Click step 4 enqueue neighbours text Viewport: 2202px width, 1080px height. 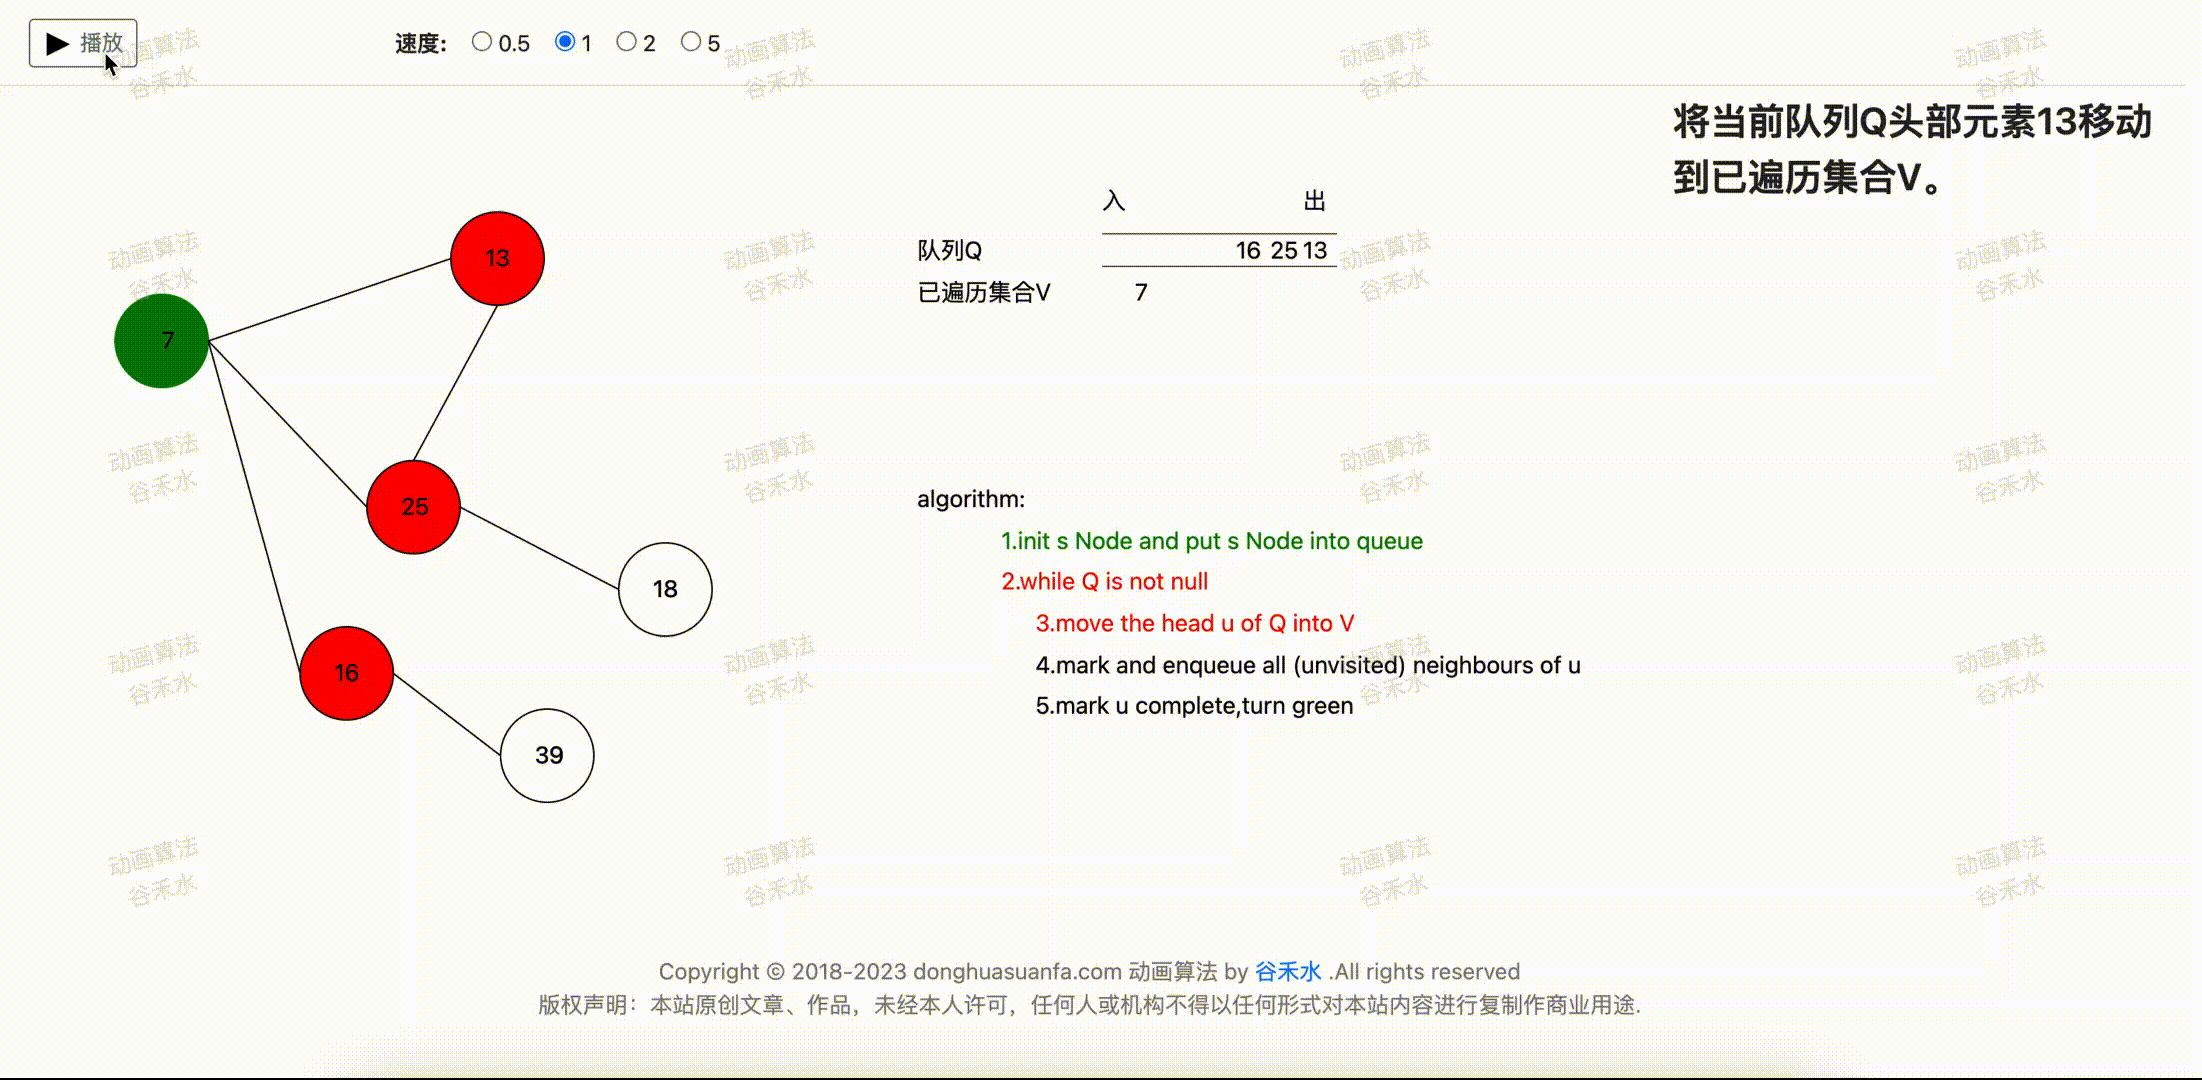coord(1307,665)
